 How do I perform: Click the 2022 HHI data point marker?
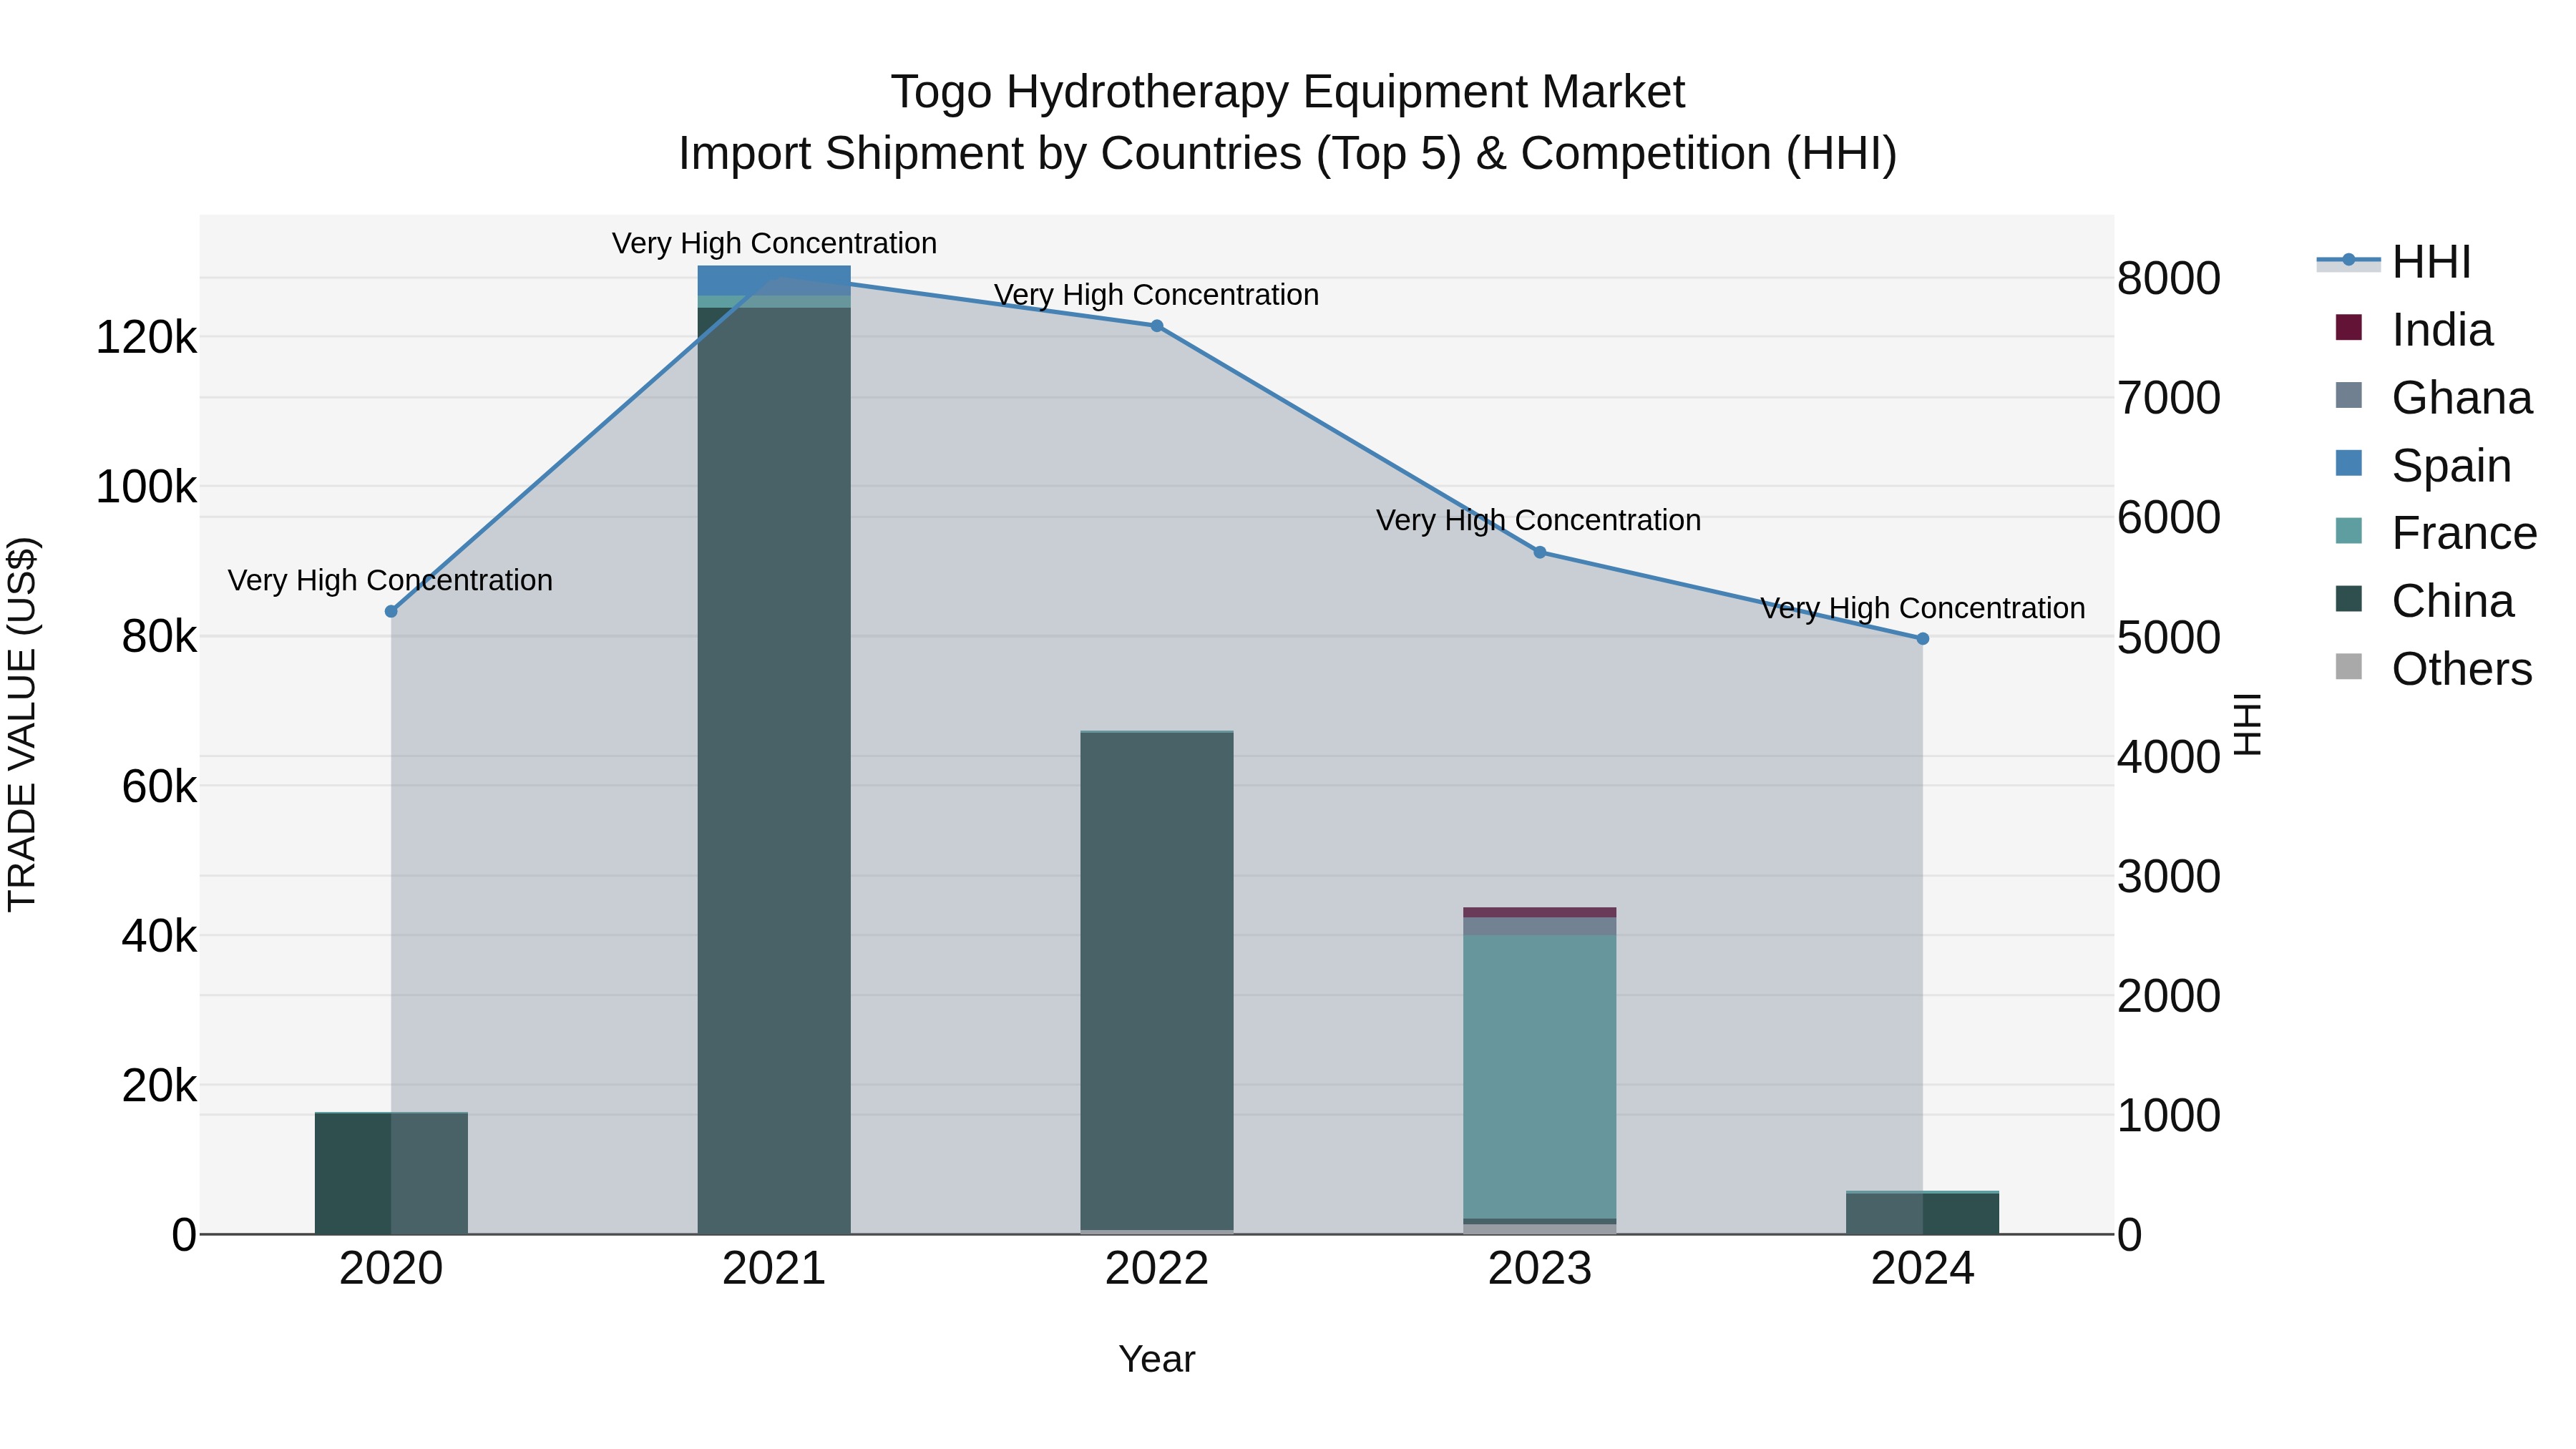click(x=1157, y=325)
